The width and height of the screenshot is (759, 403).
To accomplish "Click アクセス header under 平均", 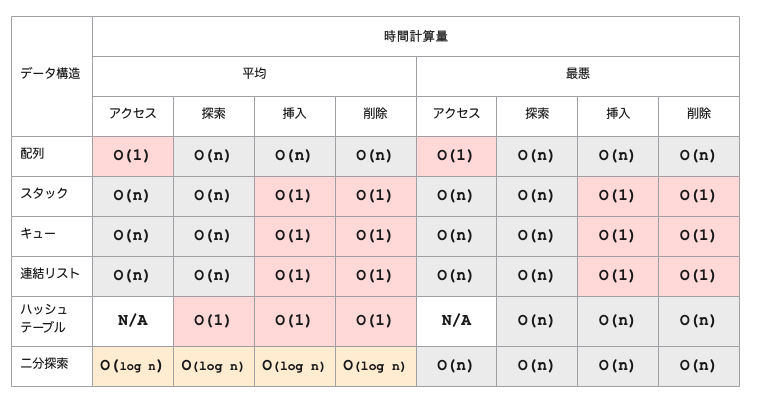I will pos(133,115).
